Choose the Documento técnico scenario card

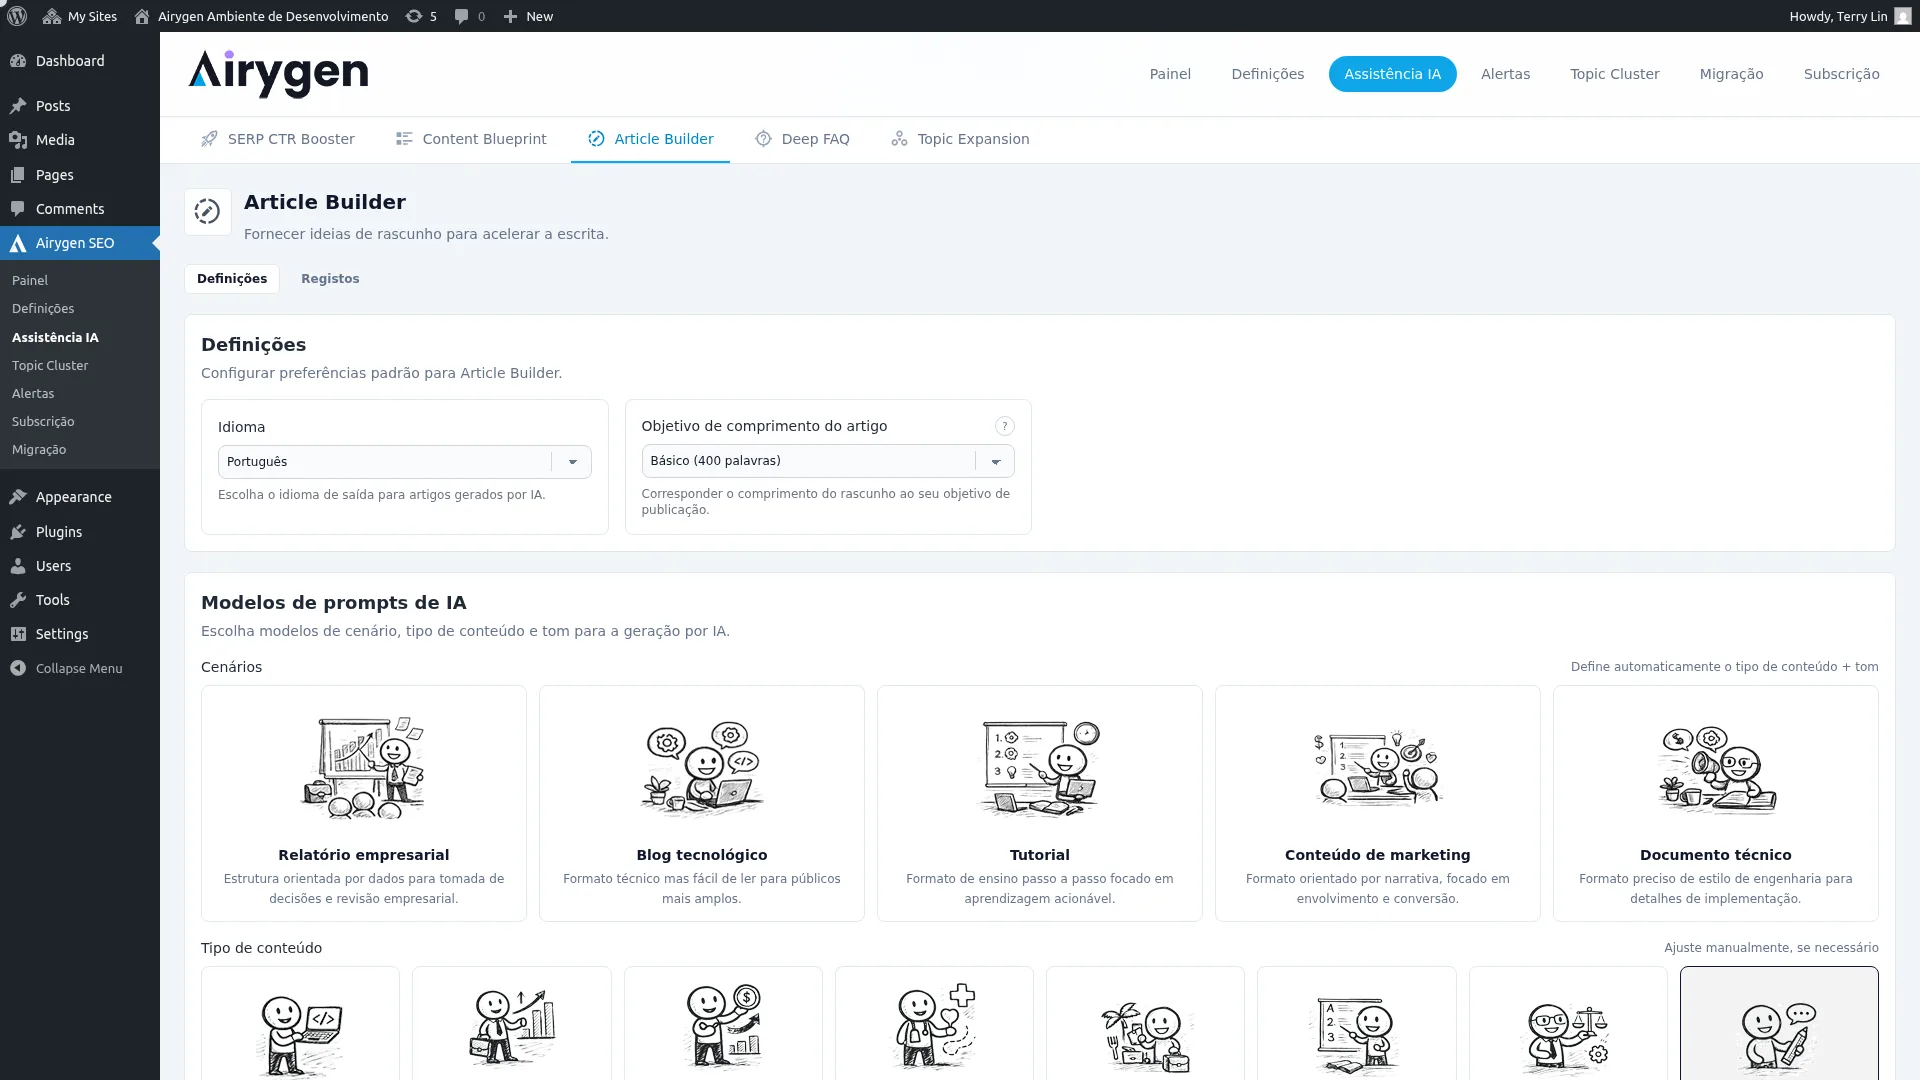point(1715,803)
